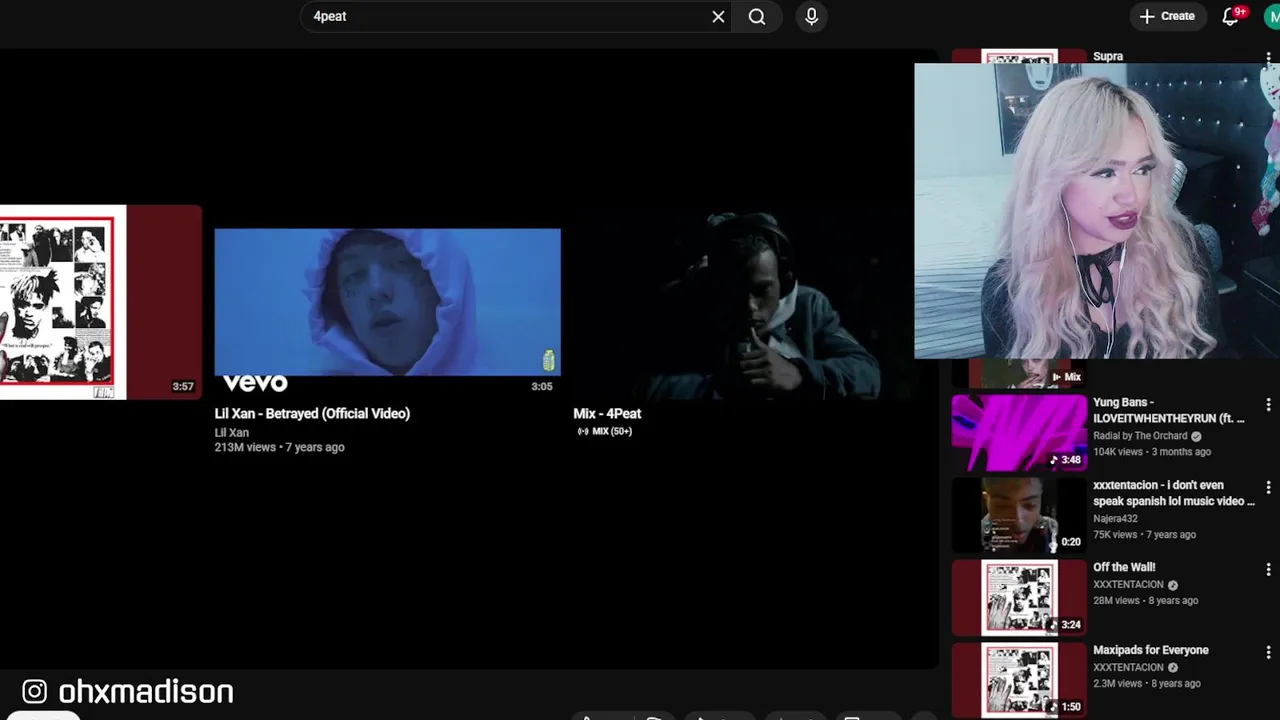This screenshot has height=720, width=1280.
Task: Click 213M views • 7 years ago text
Action: click(279, 448)
